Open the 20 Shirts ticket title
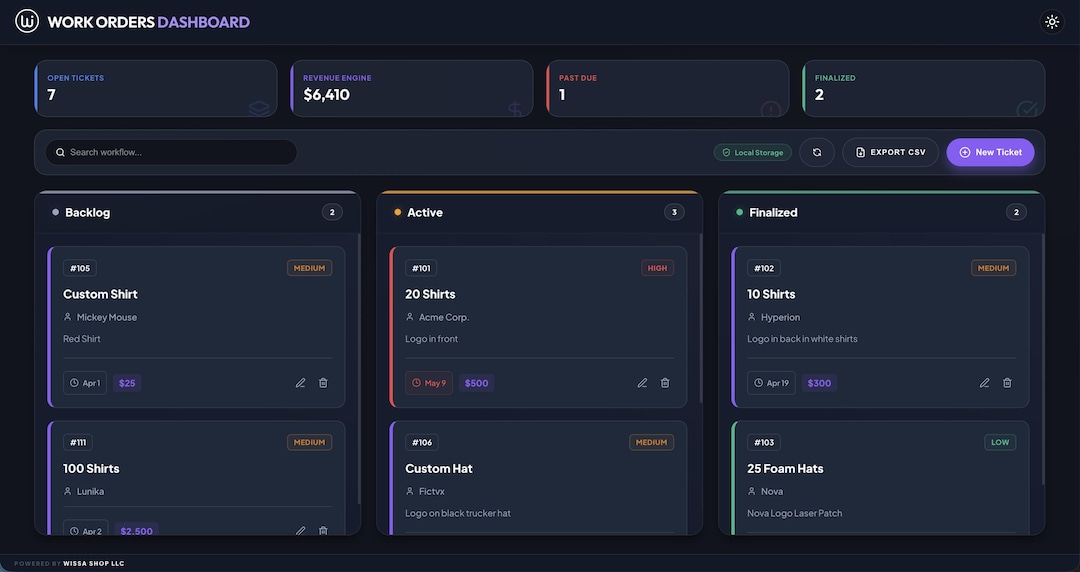The width and height of the screenshot is (1080, 572). [x=430, y=294]
